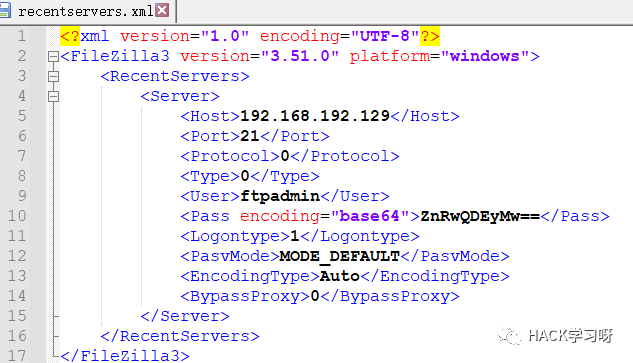The height and width of the screenshot is (363, 633).
Task: Click the opening Protocol tag
Action: 230,156
